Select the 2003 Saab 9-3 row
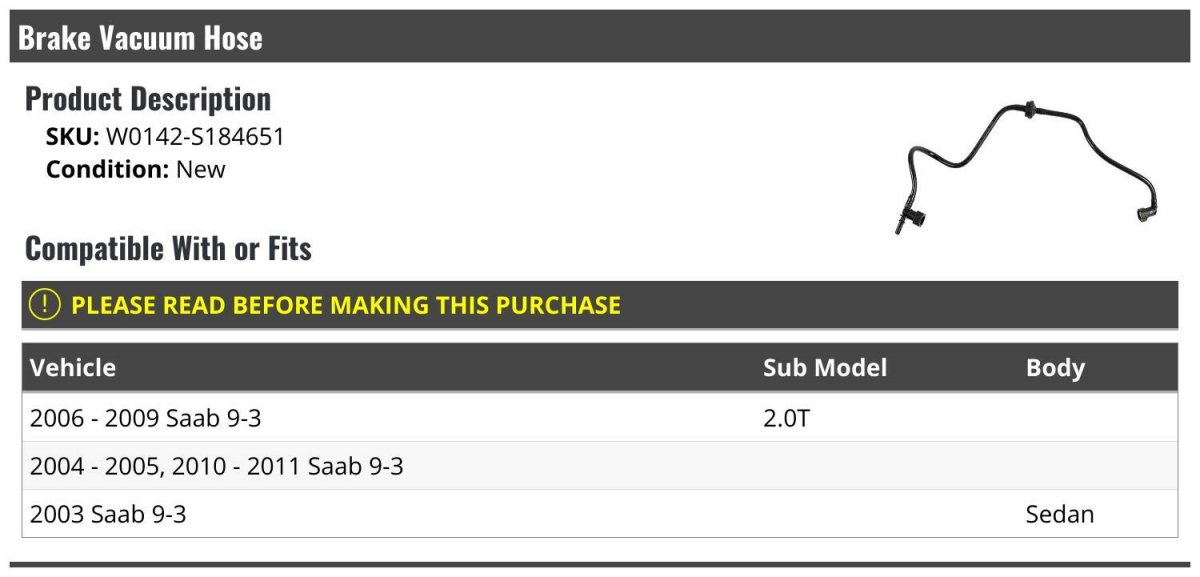 pos(108,515)
